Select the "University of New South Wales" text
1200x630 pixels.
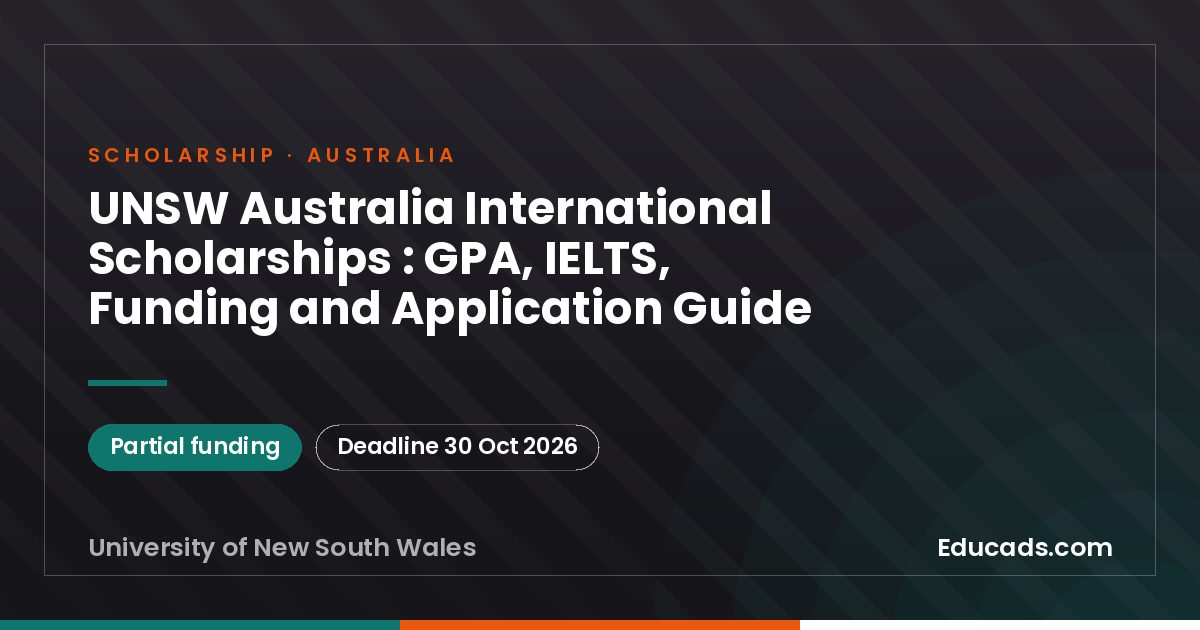pos(282,548)
